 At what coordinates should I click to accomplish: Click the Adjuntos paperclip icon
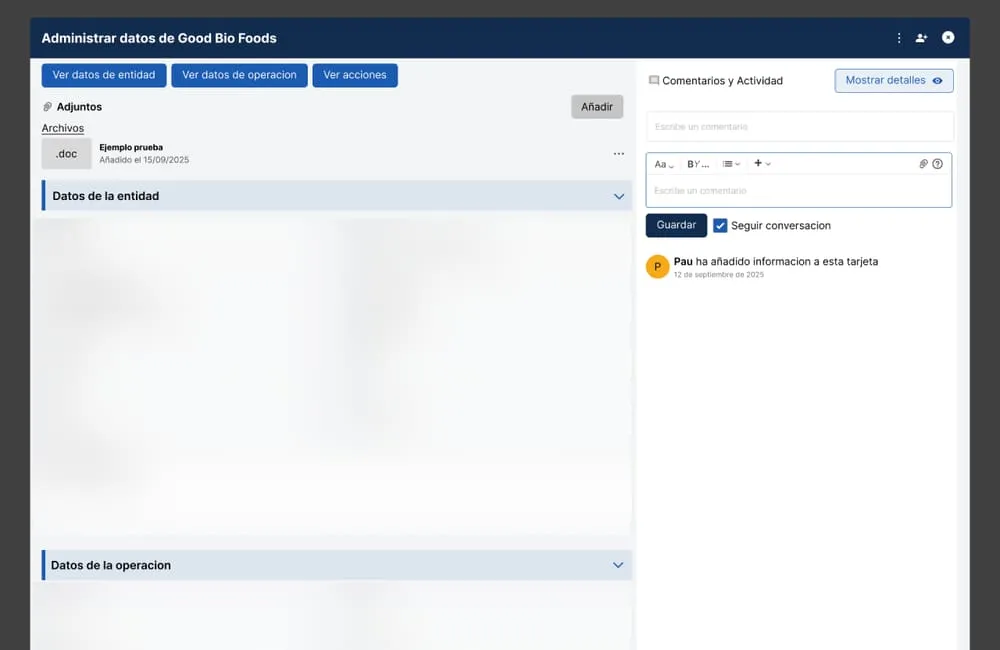47,107
